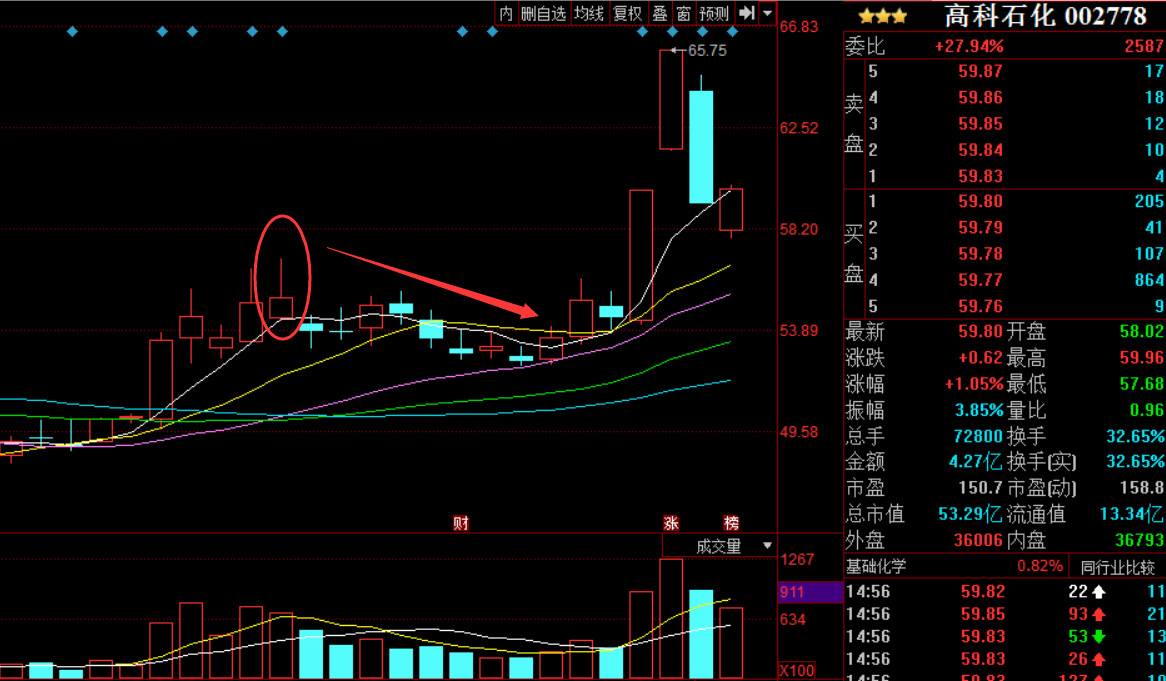Click the 内 toolbar button
The image size is (1166, 681).
point(506,13)
